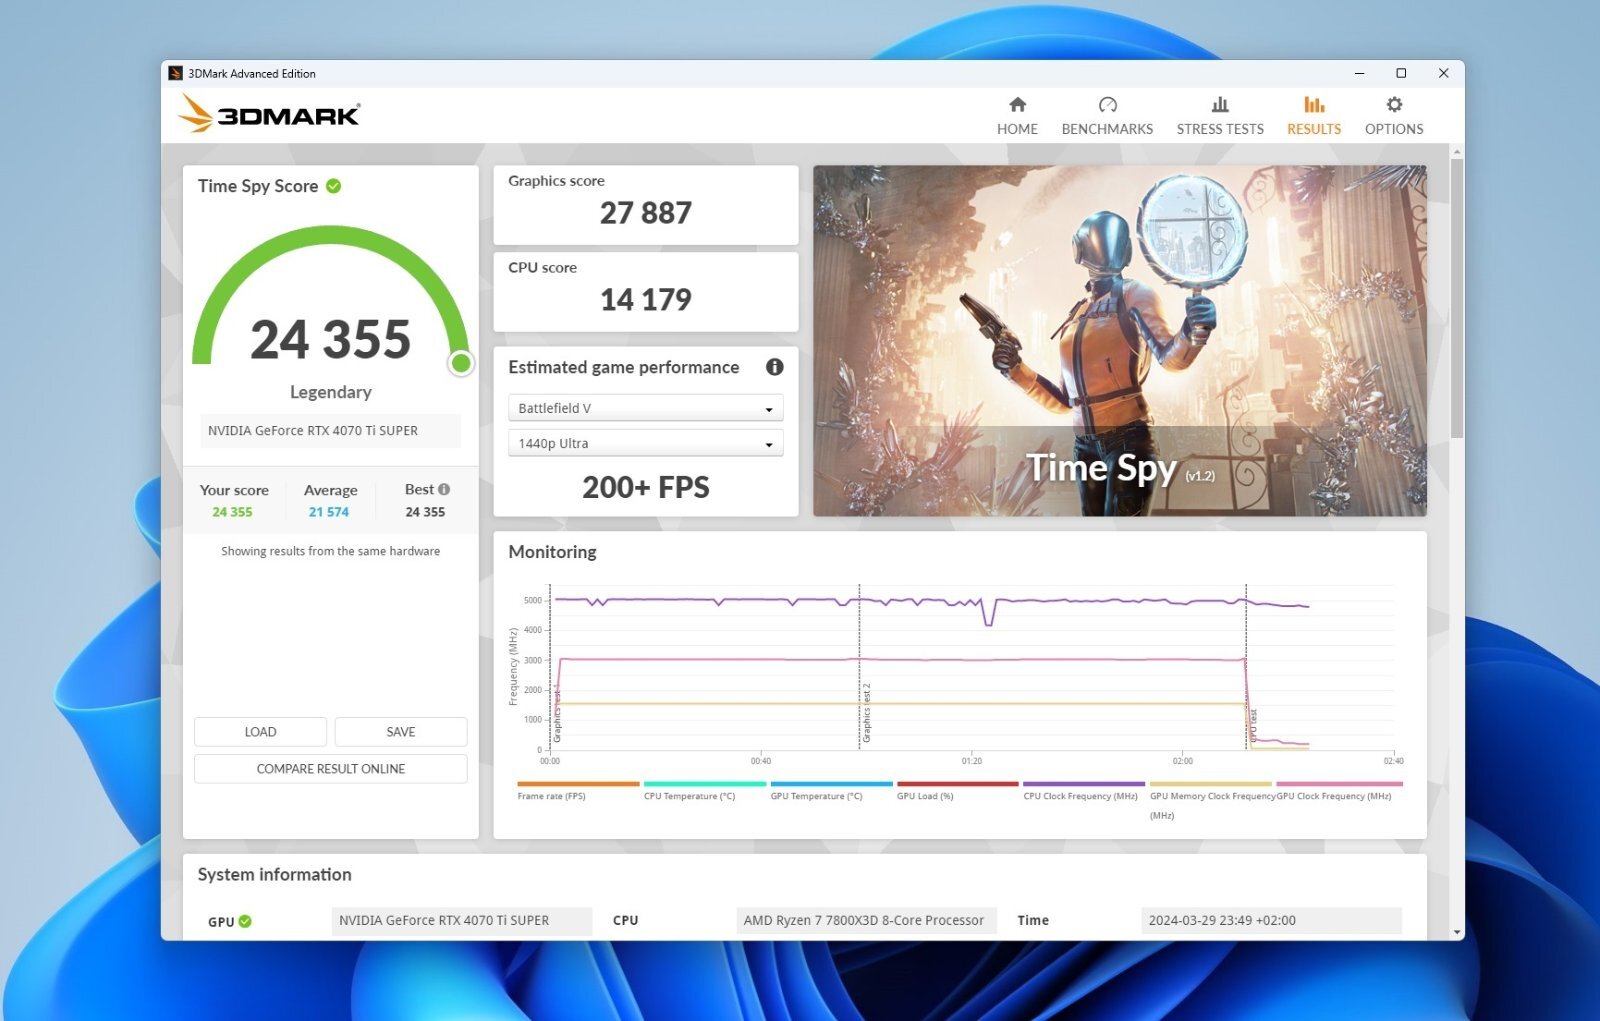The image size is (1600, 1021).
Task: Click the Stress Tests bar chart icon
Action: [x=1220, y=104]
